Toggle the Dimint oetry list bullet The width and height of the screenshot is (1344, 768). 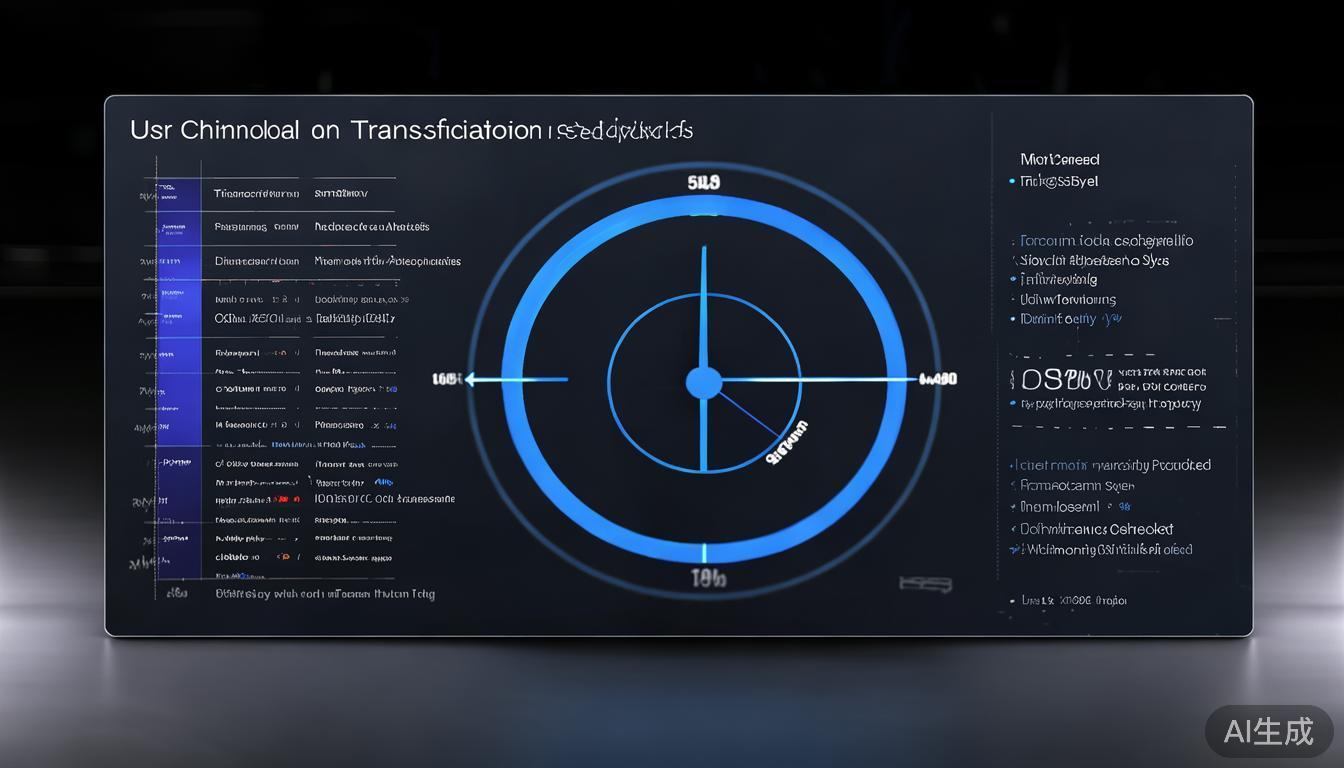(x=1011, y=318)
